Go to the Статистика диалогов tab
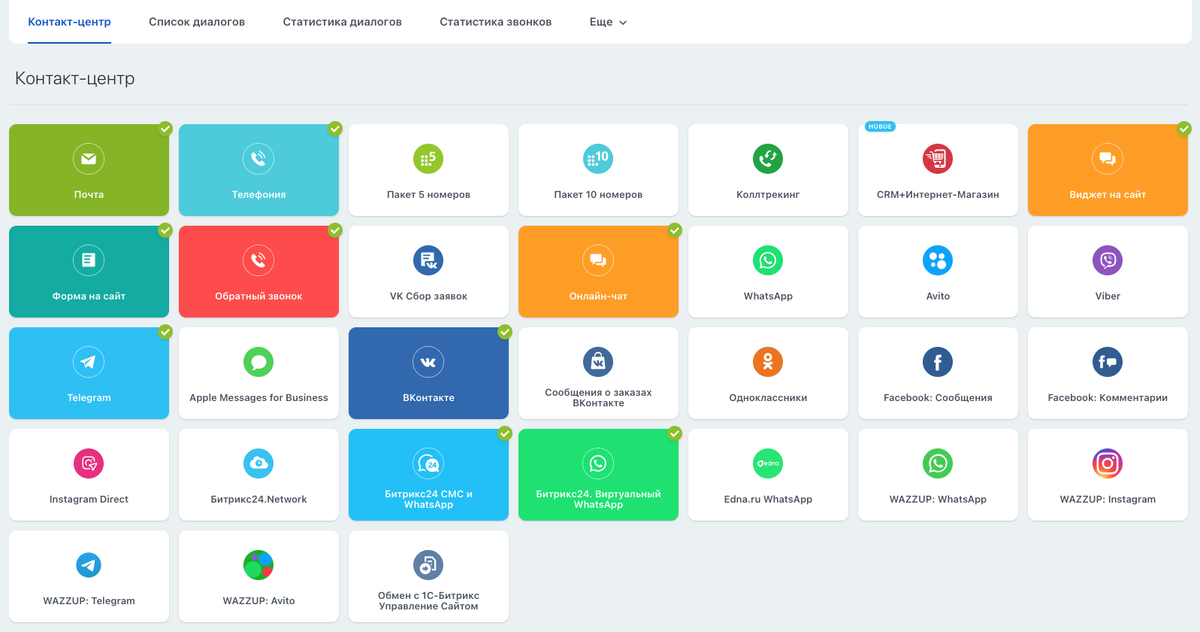The width and height of the screenshot is (1200, 632). click(342, 22)
